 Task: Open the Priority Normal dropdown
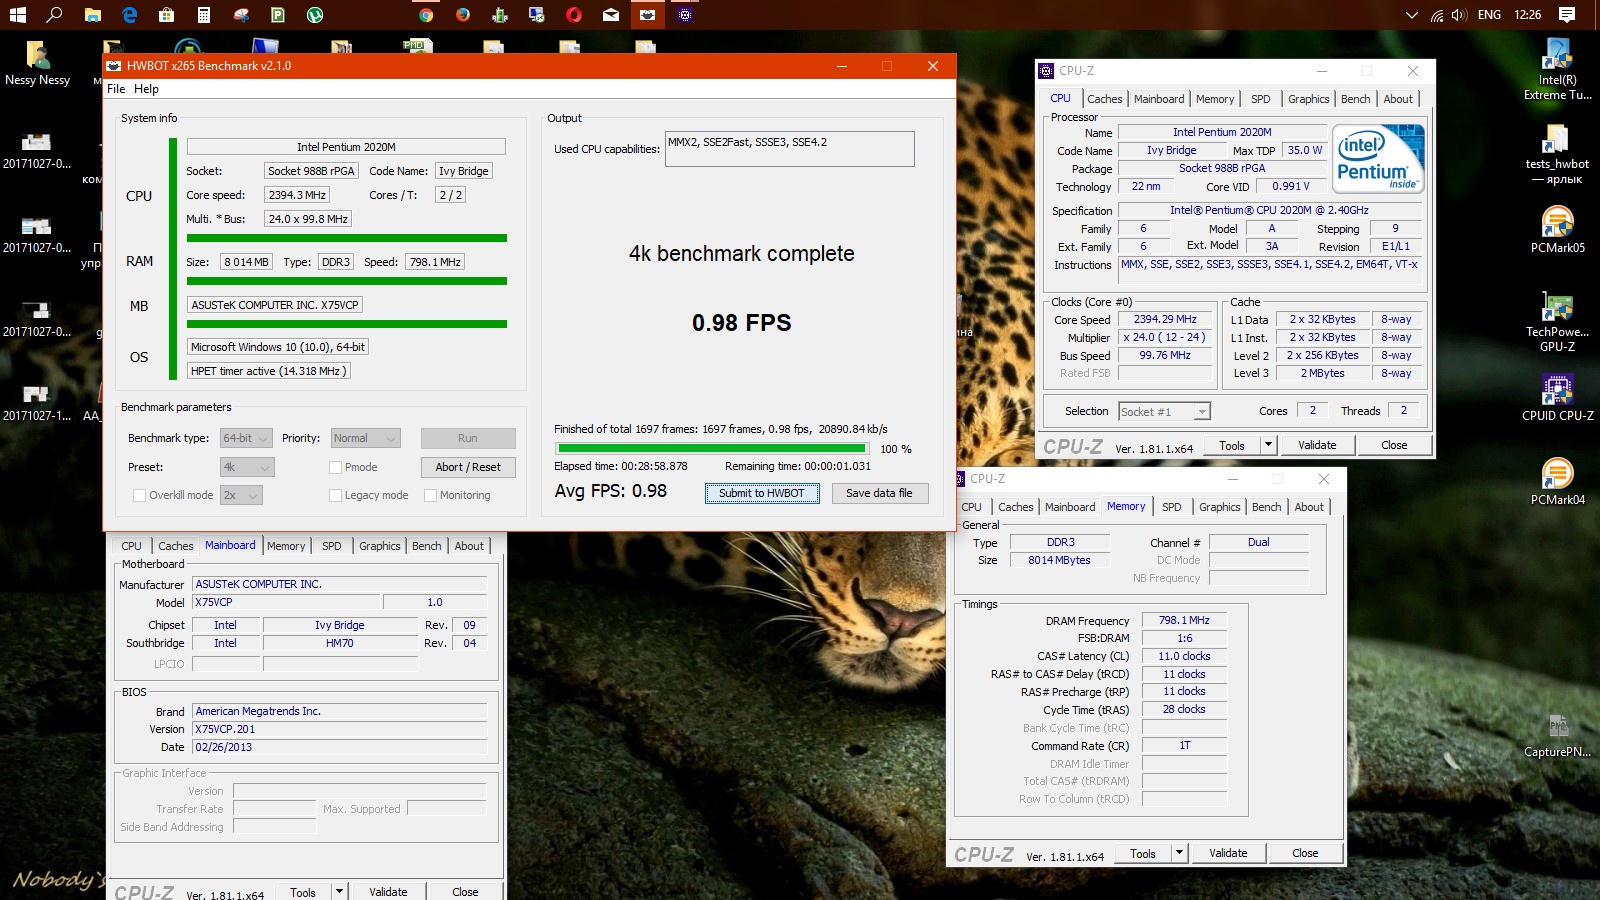pos(365,438)
